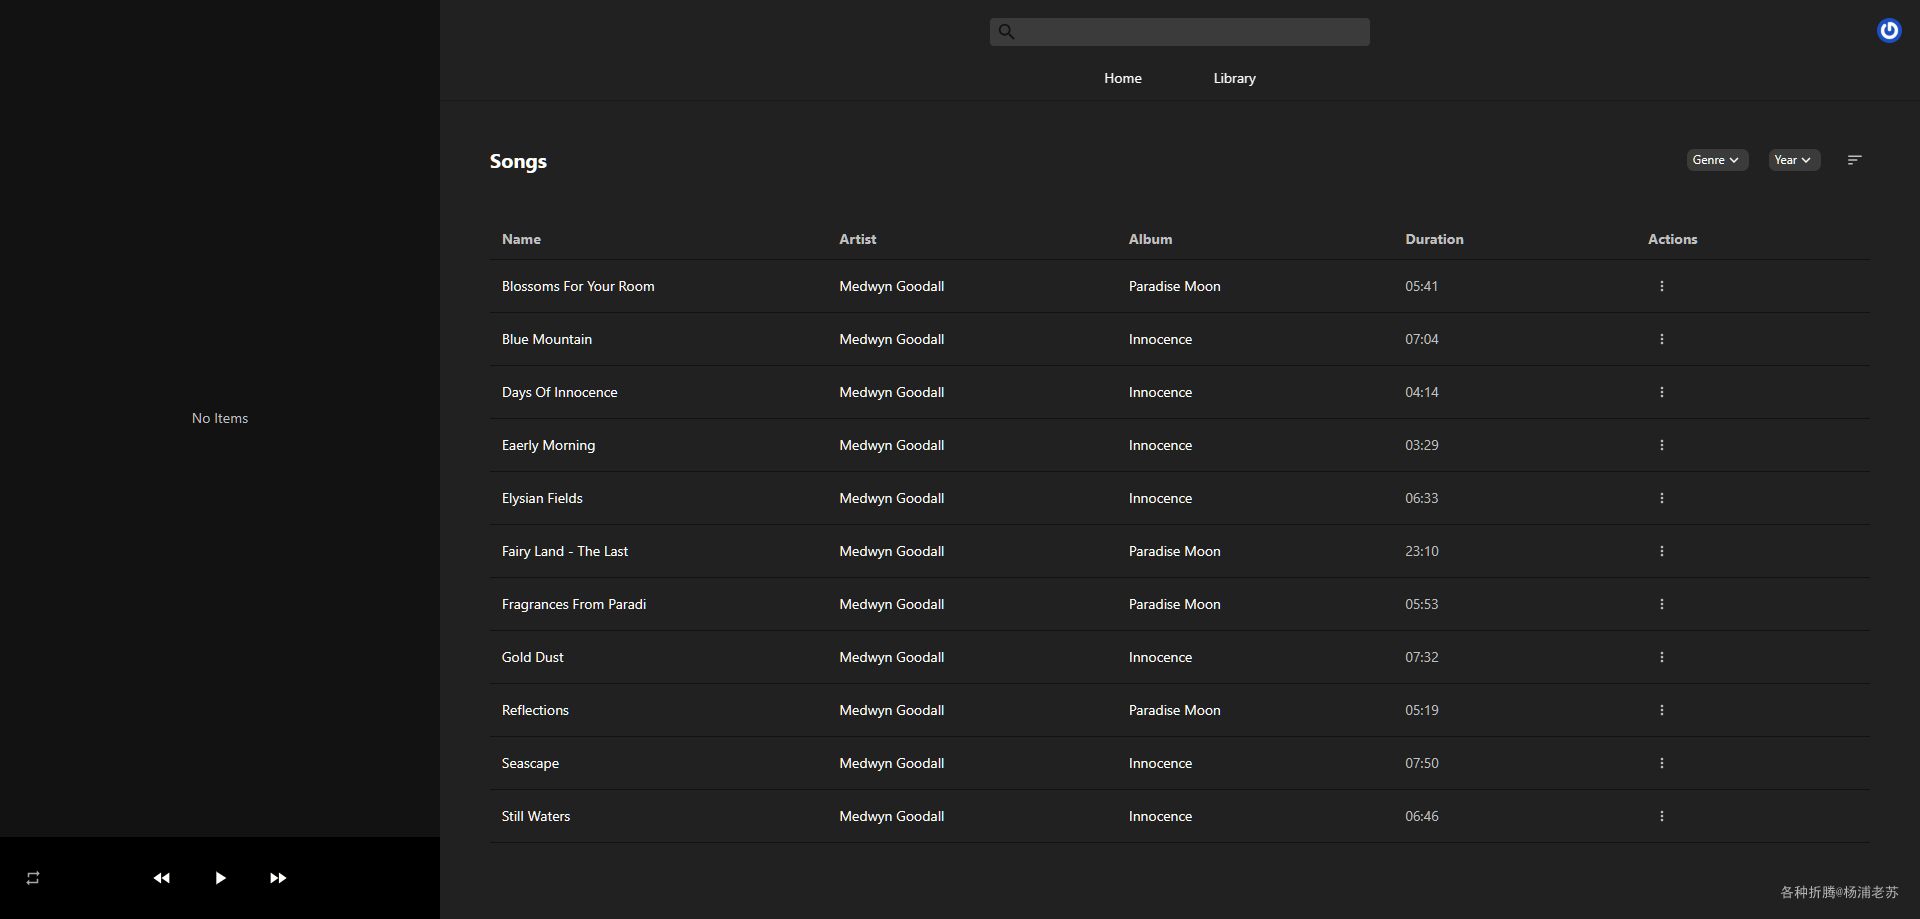This screenshot has height=919, width=1920.
Task: Expand the Year filter dropdown
Action: pyautogui.click(x=1793, y=160)
